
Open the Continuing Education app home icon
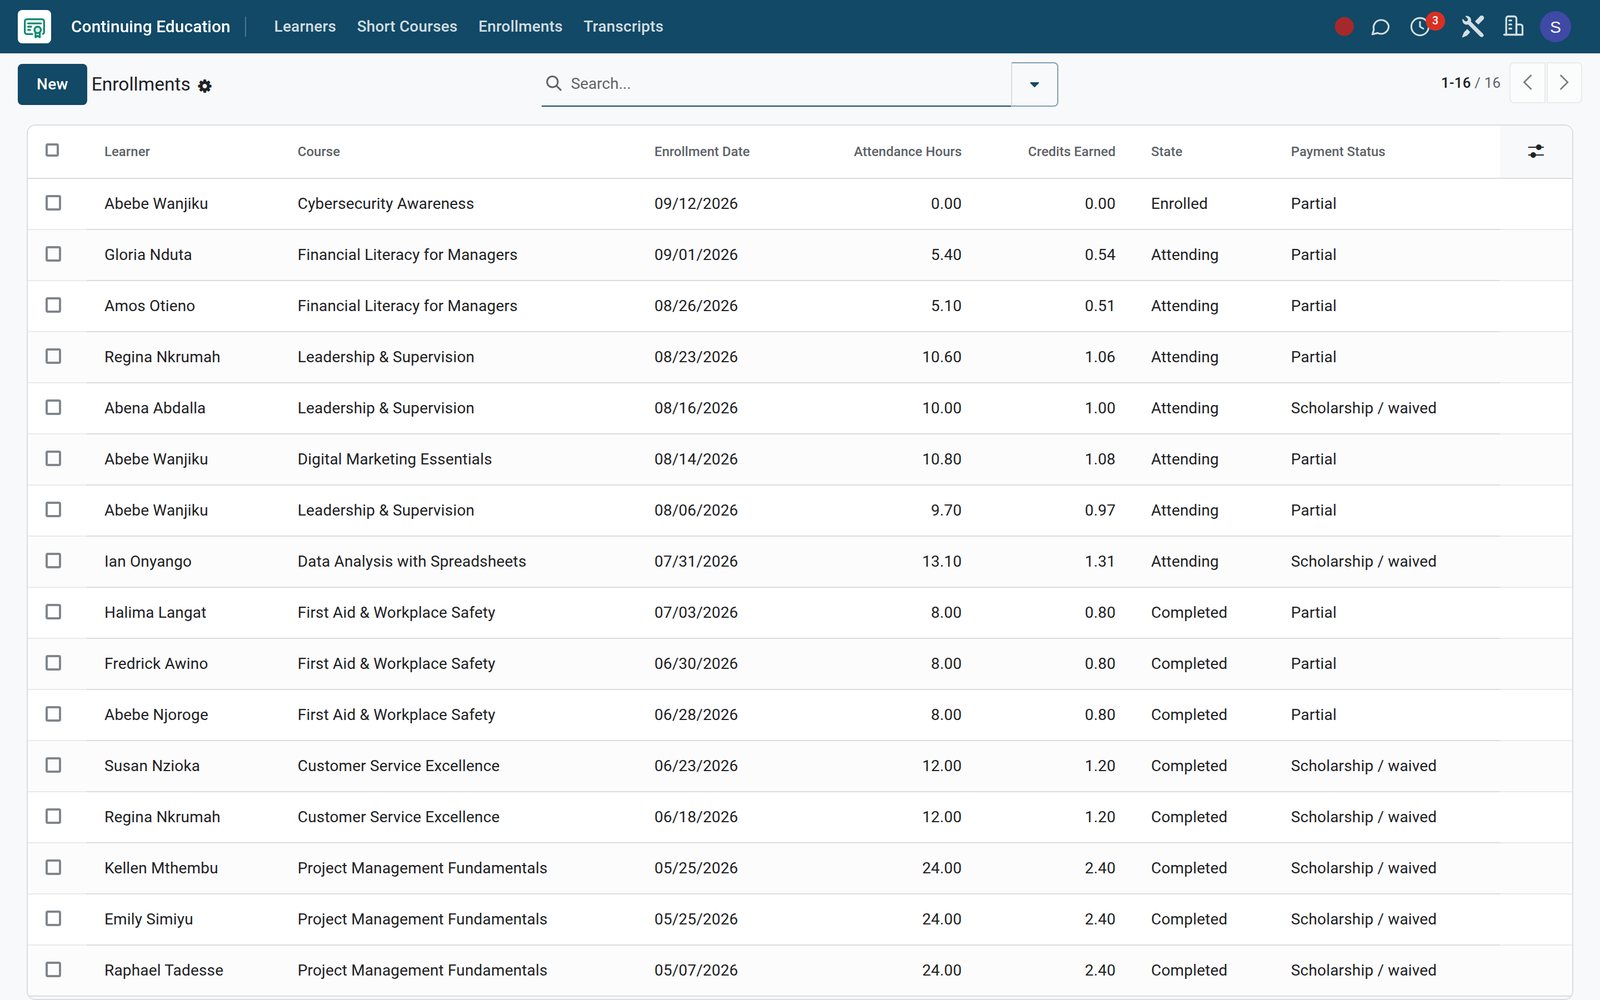pyautogui.click(x=34, y=27)
